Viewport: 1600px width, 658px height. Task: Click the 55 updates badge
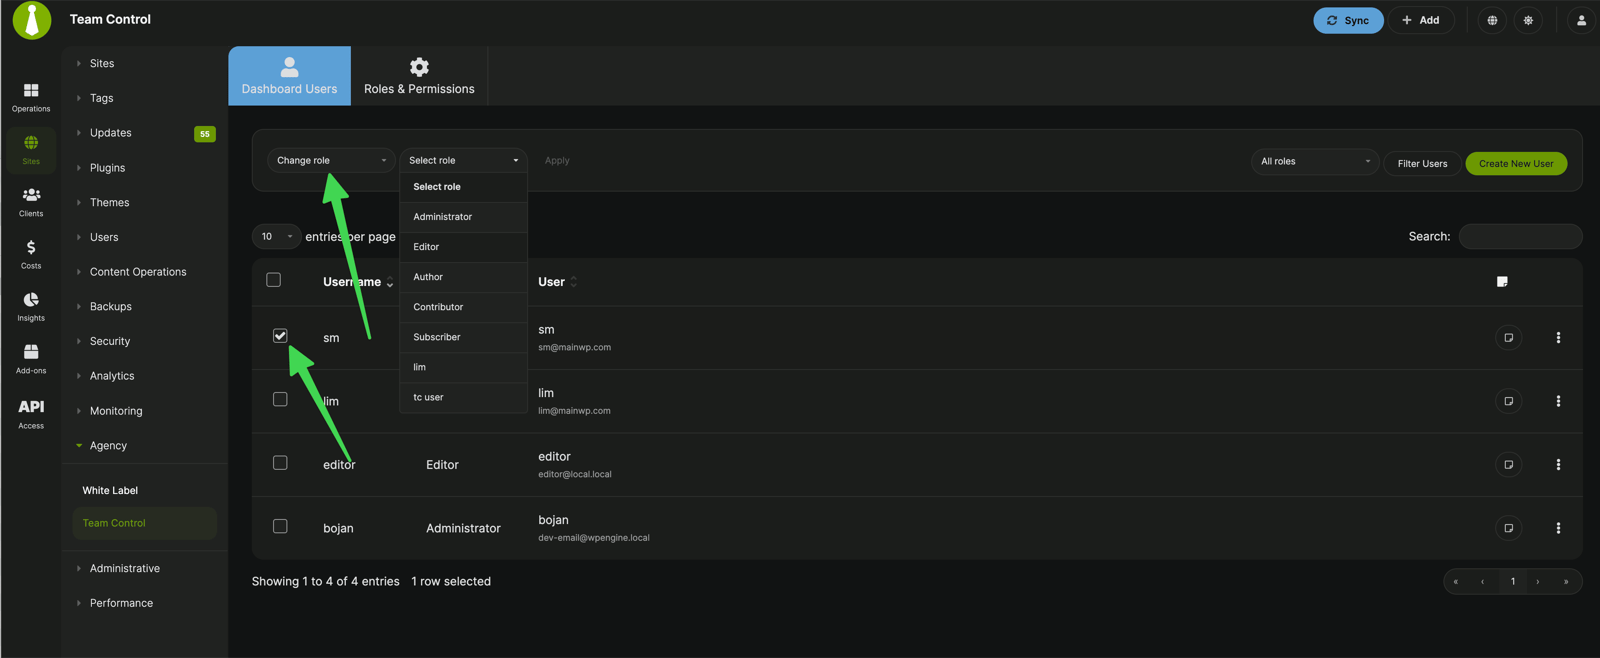click(x=204, y=134)
